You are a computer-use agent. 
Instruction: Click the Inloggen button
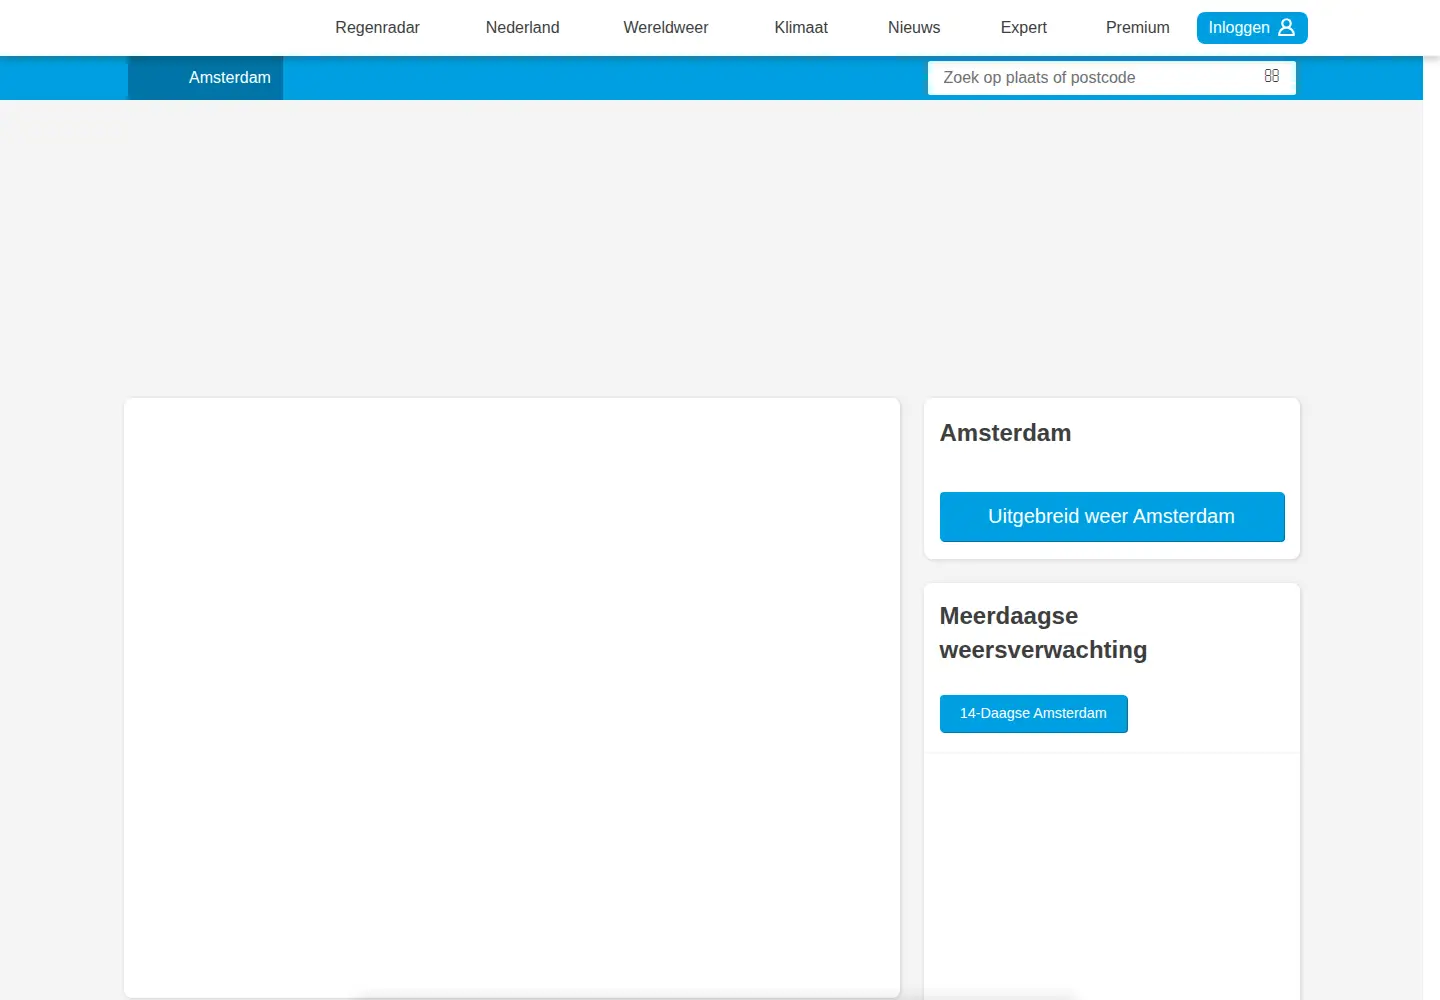pyautogui.click(x=1252, y=28)
